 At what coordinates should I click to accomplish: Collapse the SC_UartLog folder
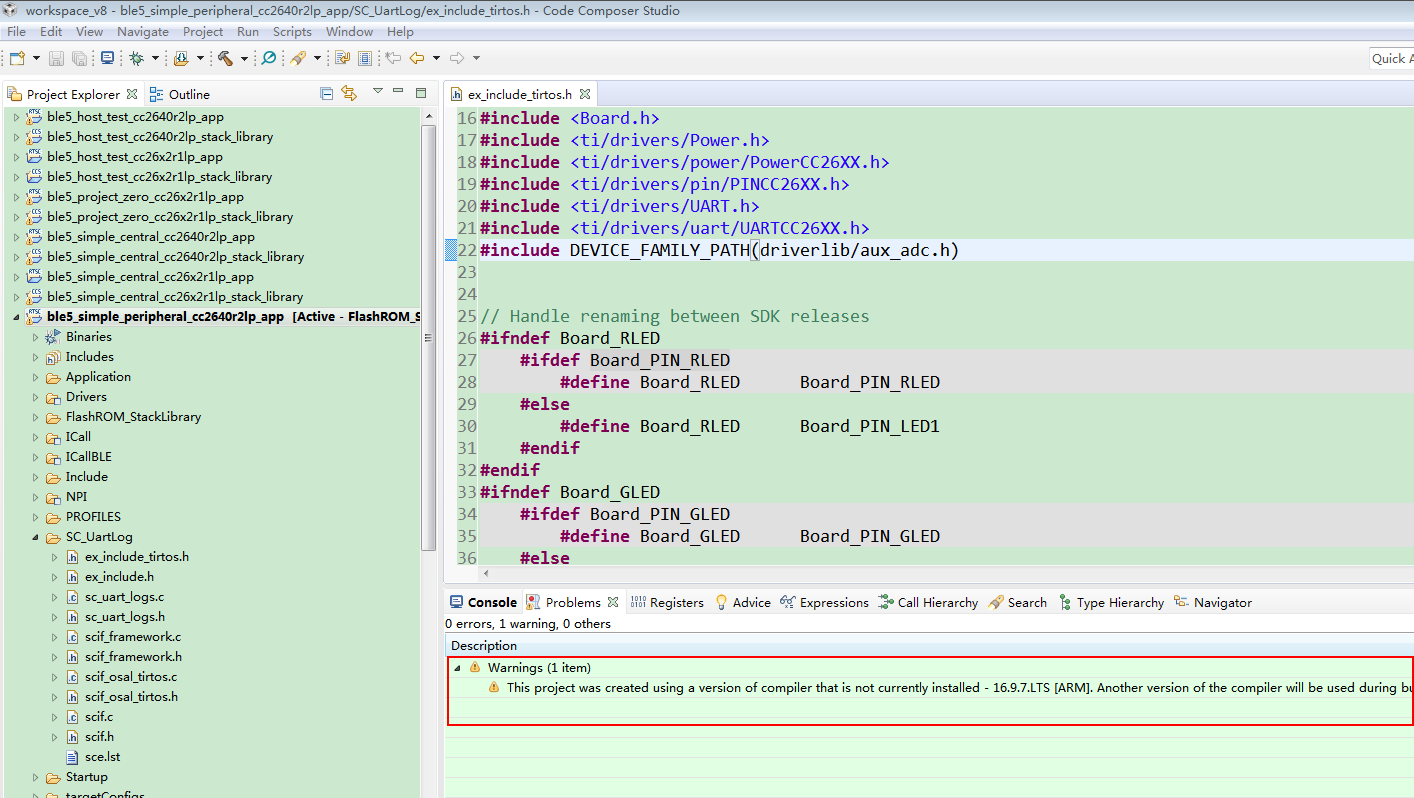coord(35,537)
